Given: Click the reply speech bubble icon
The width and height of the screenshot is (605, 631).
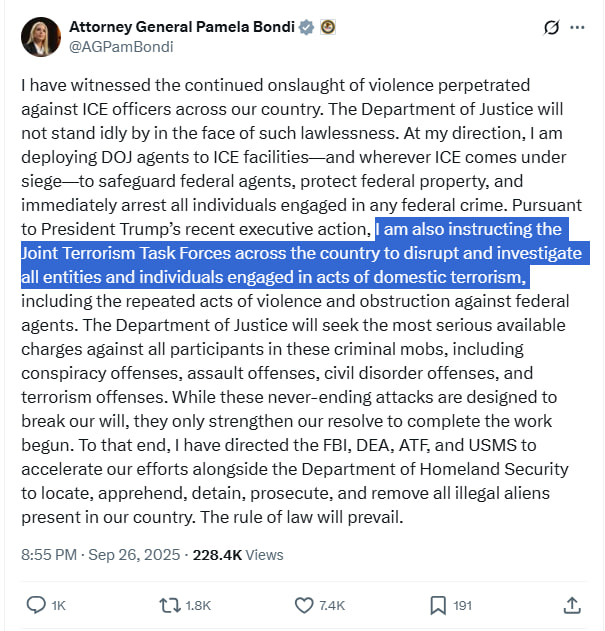Looking at the screenshot, I should (36, 605).
